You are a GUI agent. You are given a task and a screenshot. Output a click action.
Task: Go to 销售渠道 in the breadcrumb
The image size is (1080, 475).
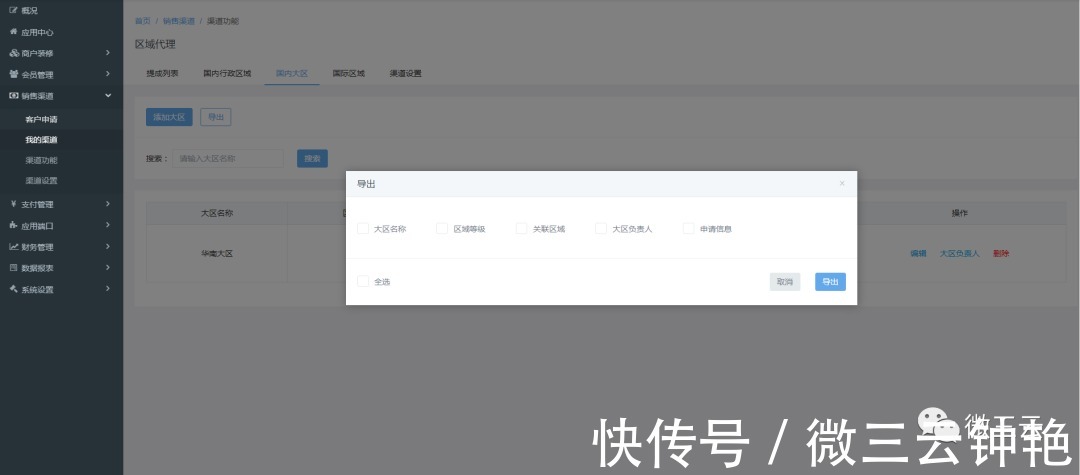(x=179, y=21)
